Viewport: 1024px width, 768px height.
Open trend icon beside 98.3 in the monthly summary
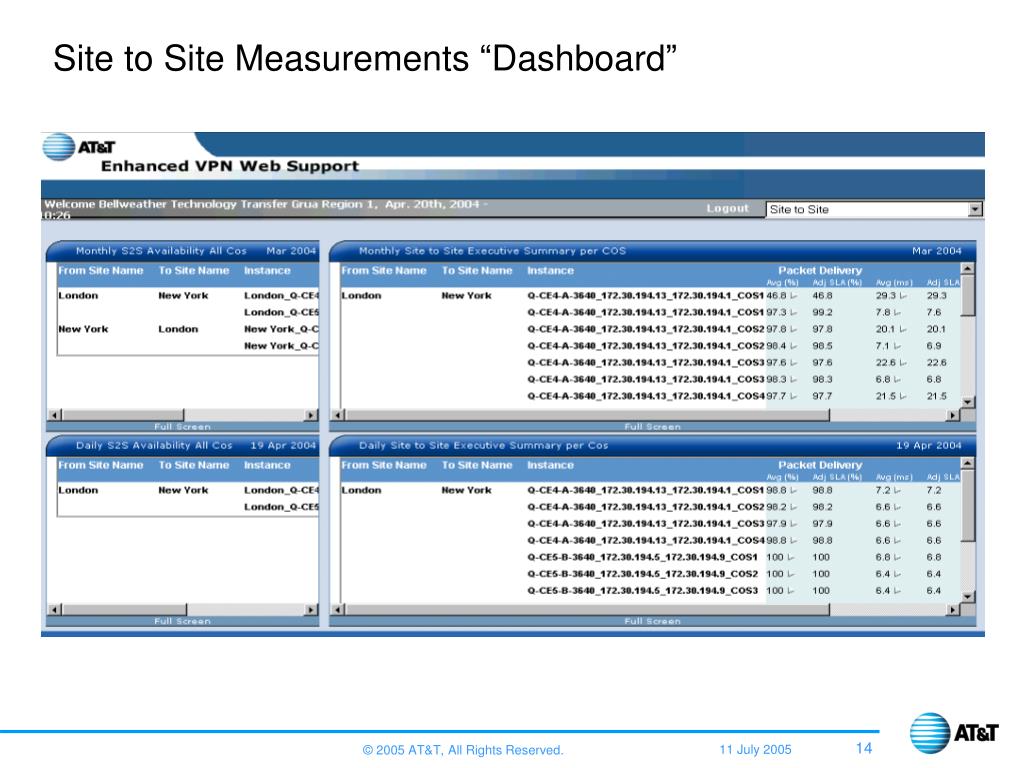793,379
